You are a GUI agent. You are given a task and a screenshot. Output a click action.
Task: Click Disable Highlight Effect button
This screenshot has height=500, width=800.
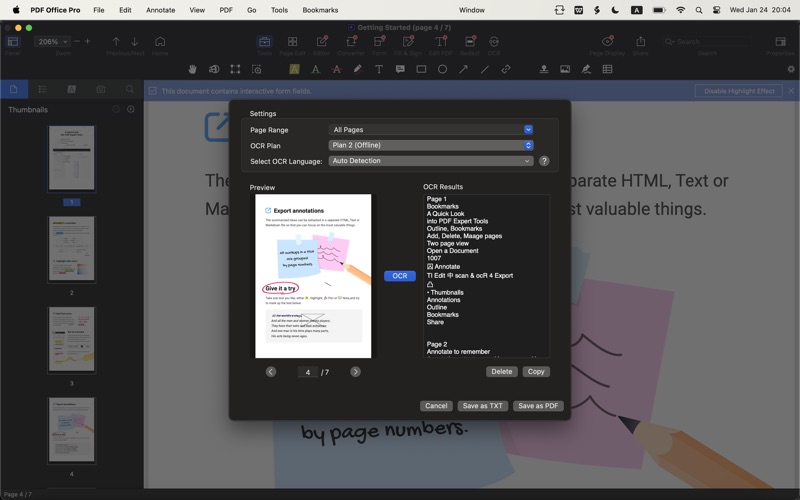[x=739, y=91]
